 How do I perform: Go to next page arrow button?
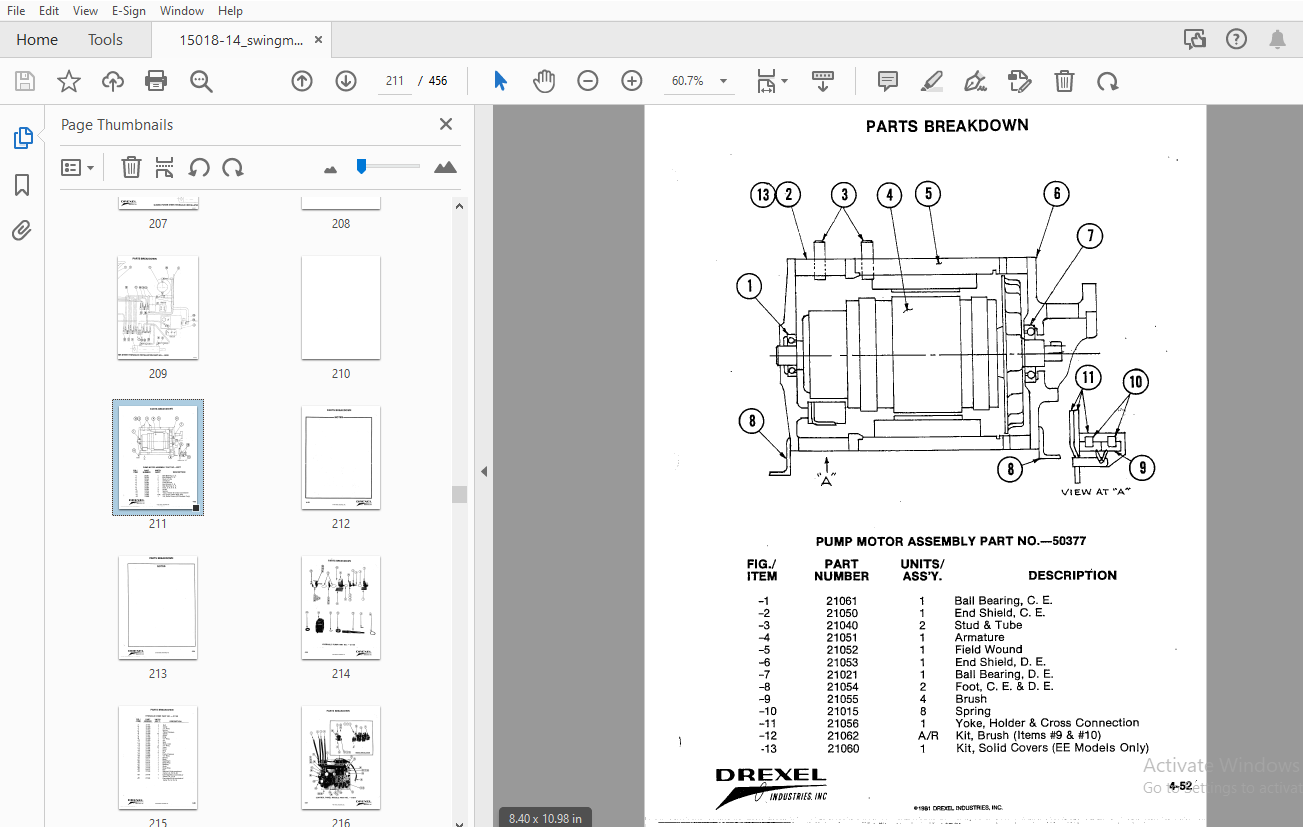click(x=346, y=81)
